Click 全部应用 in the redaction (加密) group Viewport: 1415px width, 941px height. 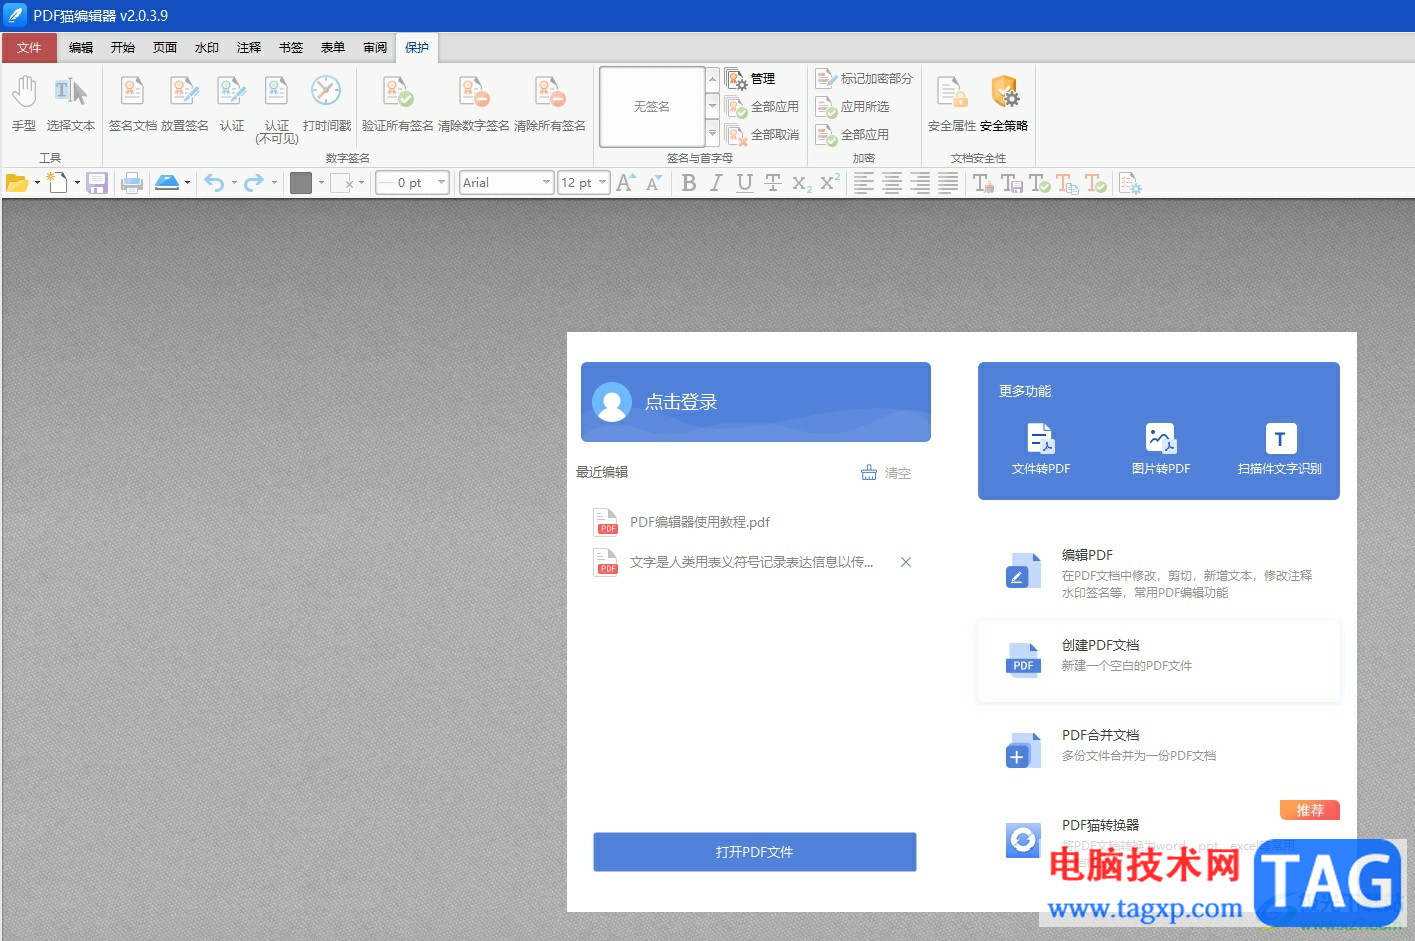coord(852,134)
